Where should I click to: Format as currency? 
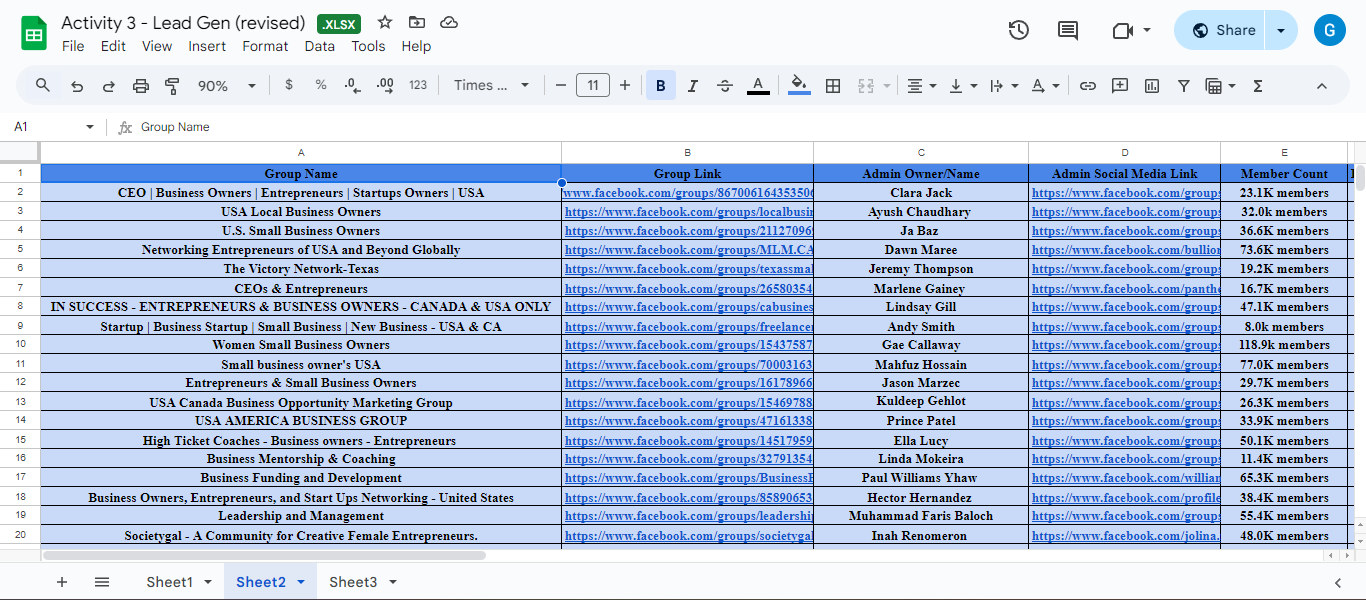tap(289, 85)
